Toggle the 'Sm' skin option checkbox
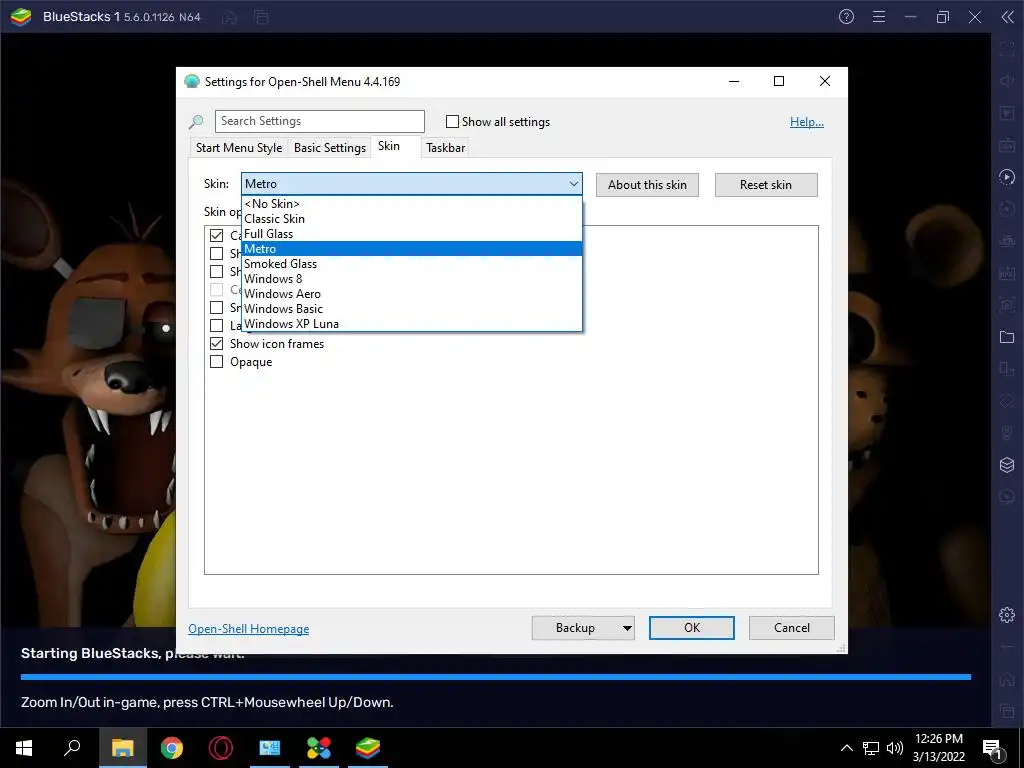1024x768 pixels. point(216,307)
